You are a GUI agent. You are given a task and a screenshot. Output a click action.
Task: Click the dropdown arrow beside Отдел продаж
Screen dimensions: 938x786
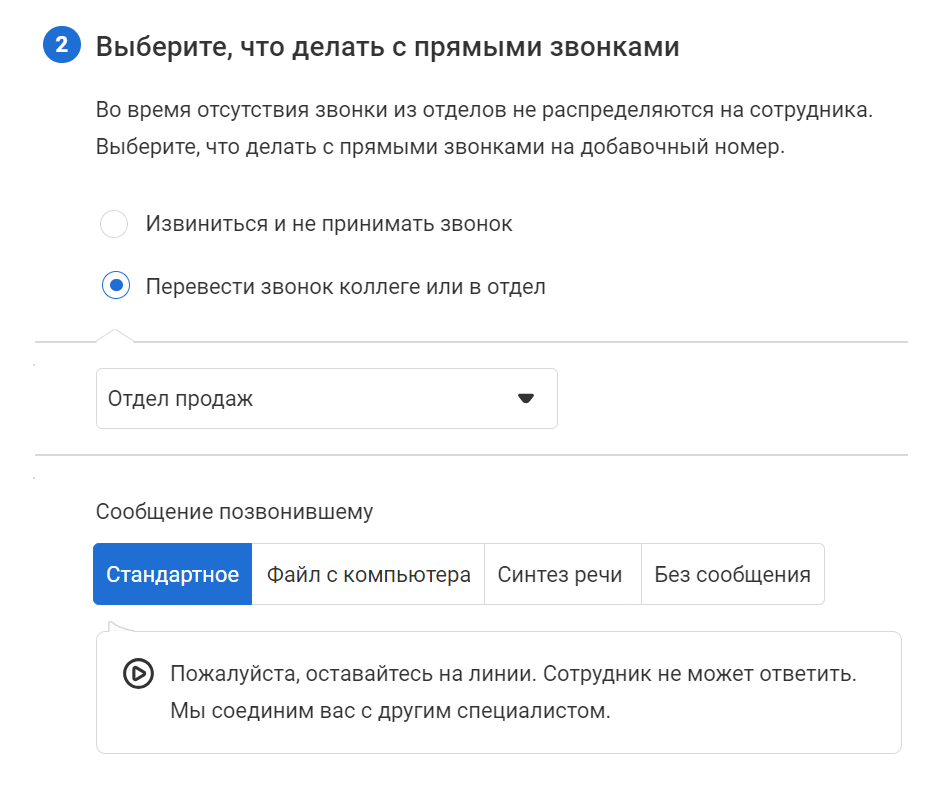(526, 399)
